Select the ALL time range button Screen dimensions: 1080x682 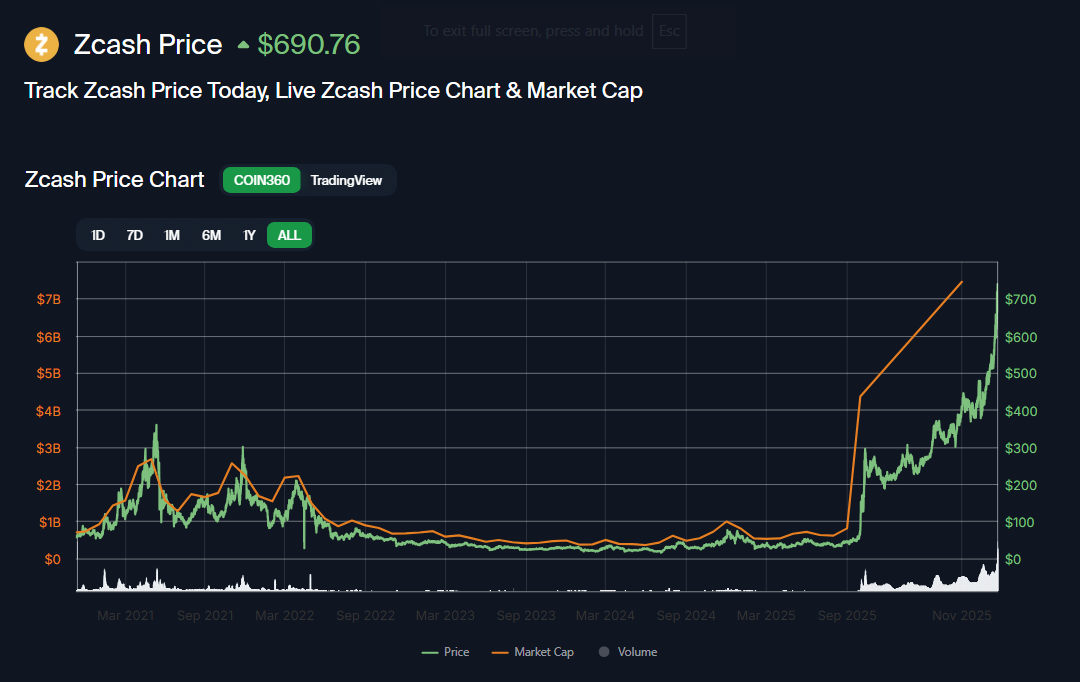tap(289, 235)
